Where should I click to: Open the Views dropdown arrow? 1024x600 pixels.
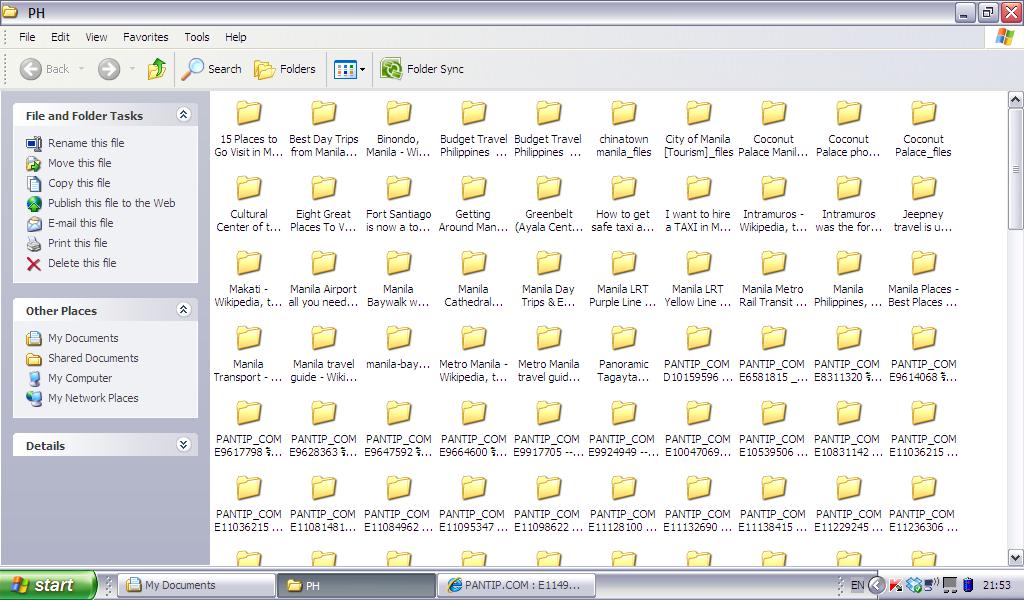362,69
